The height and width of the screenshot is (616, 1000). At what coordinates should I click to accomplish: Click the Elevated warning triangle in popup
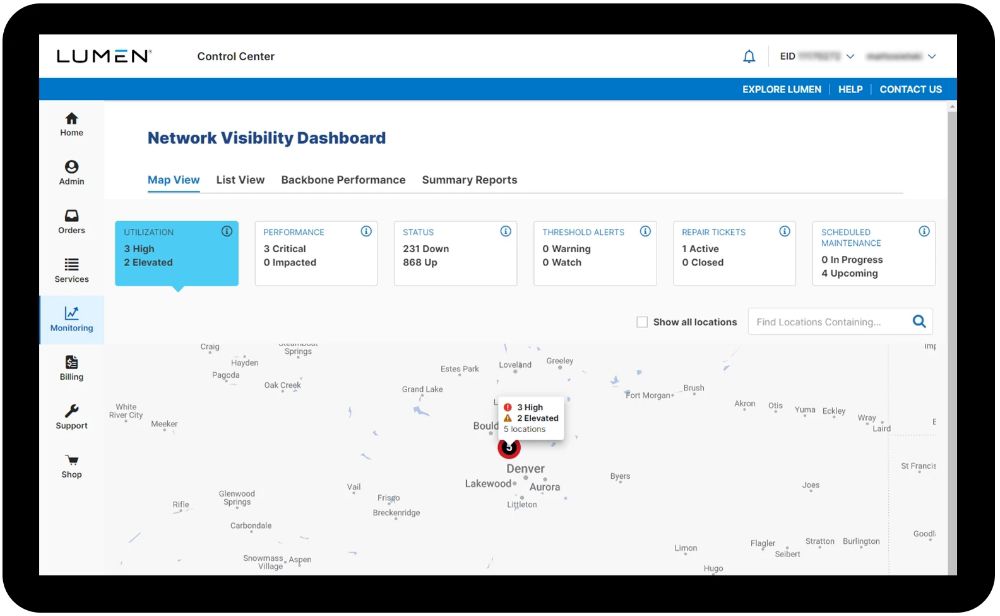[x=508, y=418]
